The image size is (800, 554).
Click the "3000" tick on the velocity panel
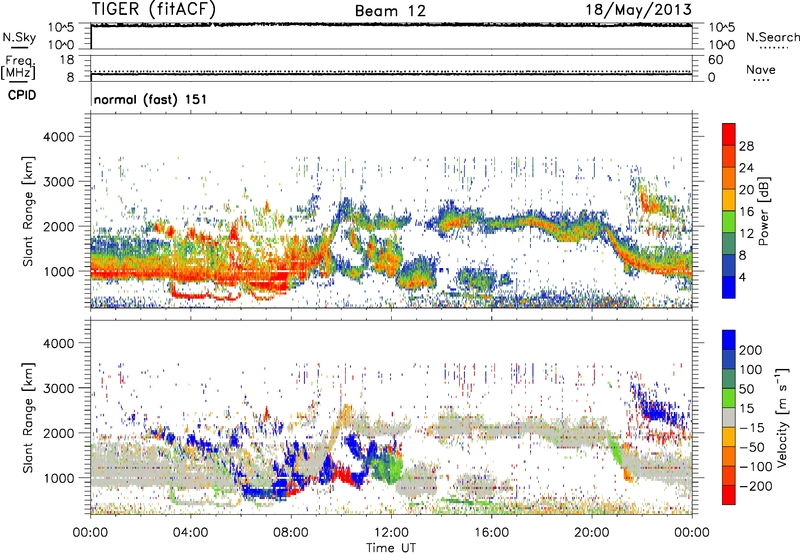(x=58, y=388)
